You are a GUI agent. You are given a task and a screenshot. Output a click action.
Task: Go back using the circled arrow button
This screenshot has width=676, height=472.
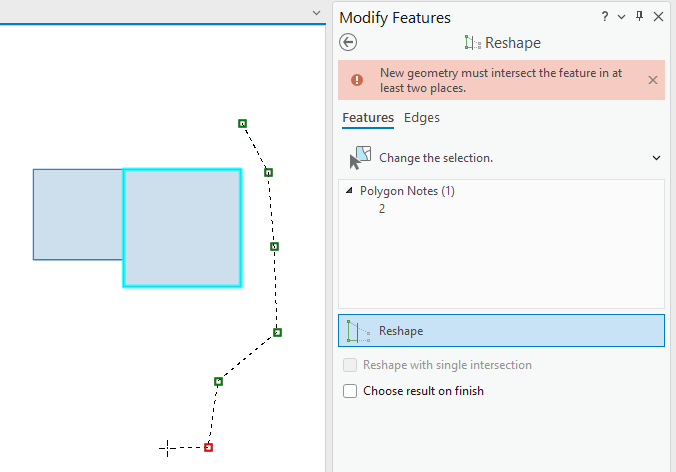(348, 42)
